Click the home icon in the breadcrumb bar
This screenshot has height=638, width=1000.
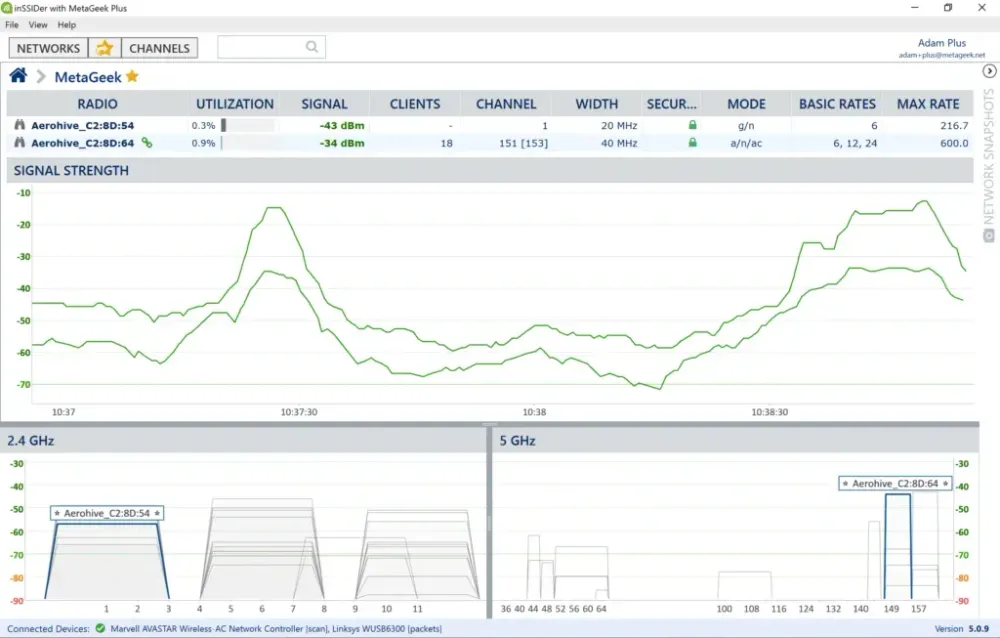click(17, 74)
